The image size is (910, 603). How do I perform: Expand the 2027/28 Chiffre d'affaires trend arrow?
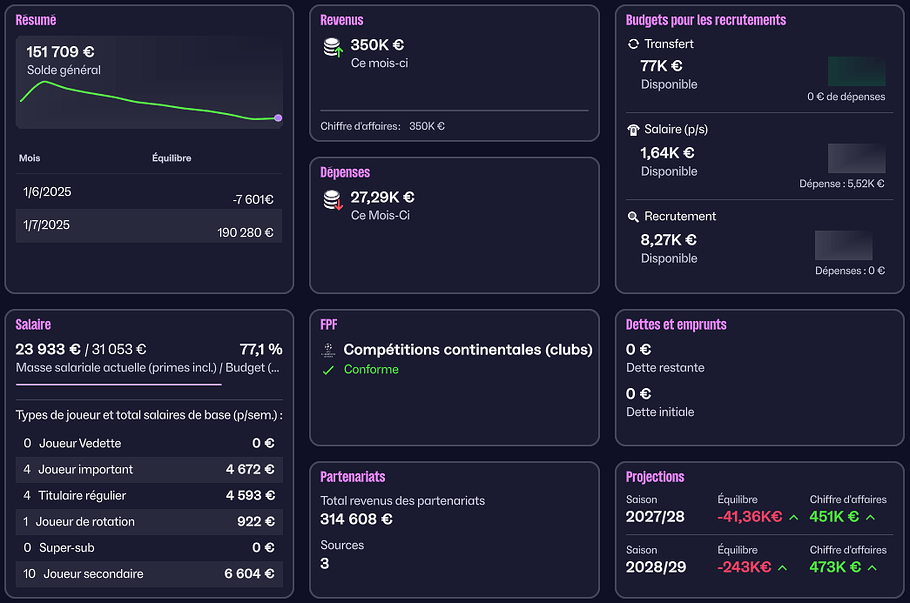[870, 518]
